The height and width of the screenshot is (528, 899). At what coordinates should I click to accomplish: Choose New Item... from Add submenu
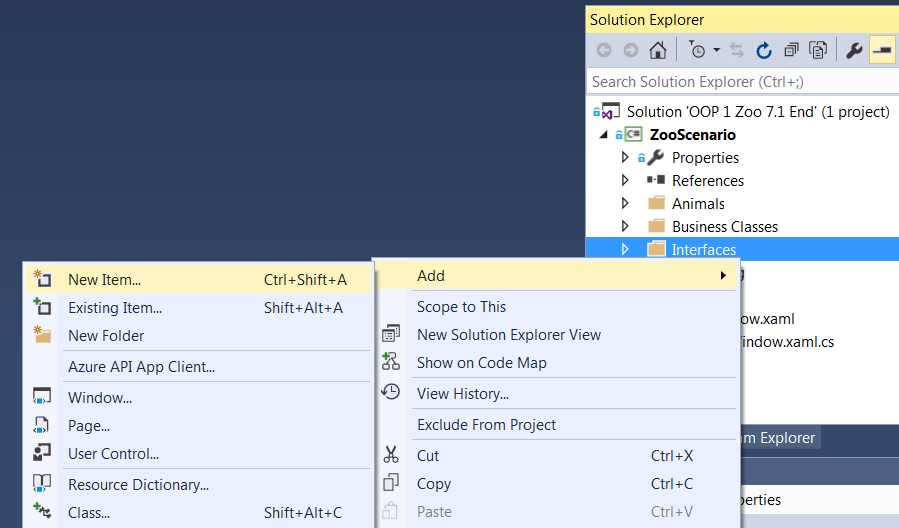tap(104, 280)
